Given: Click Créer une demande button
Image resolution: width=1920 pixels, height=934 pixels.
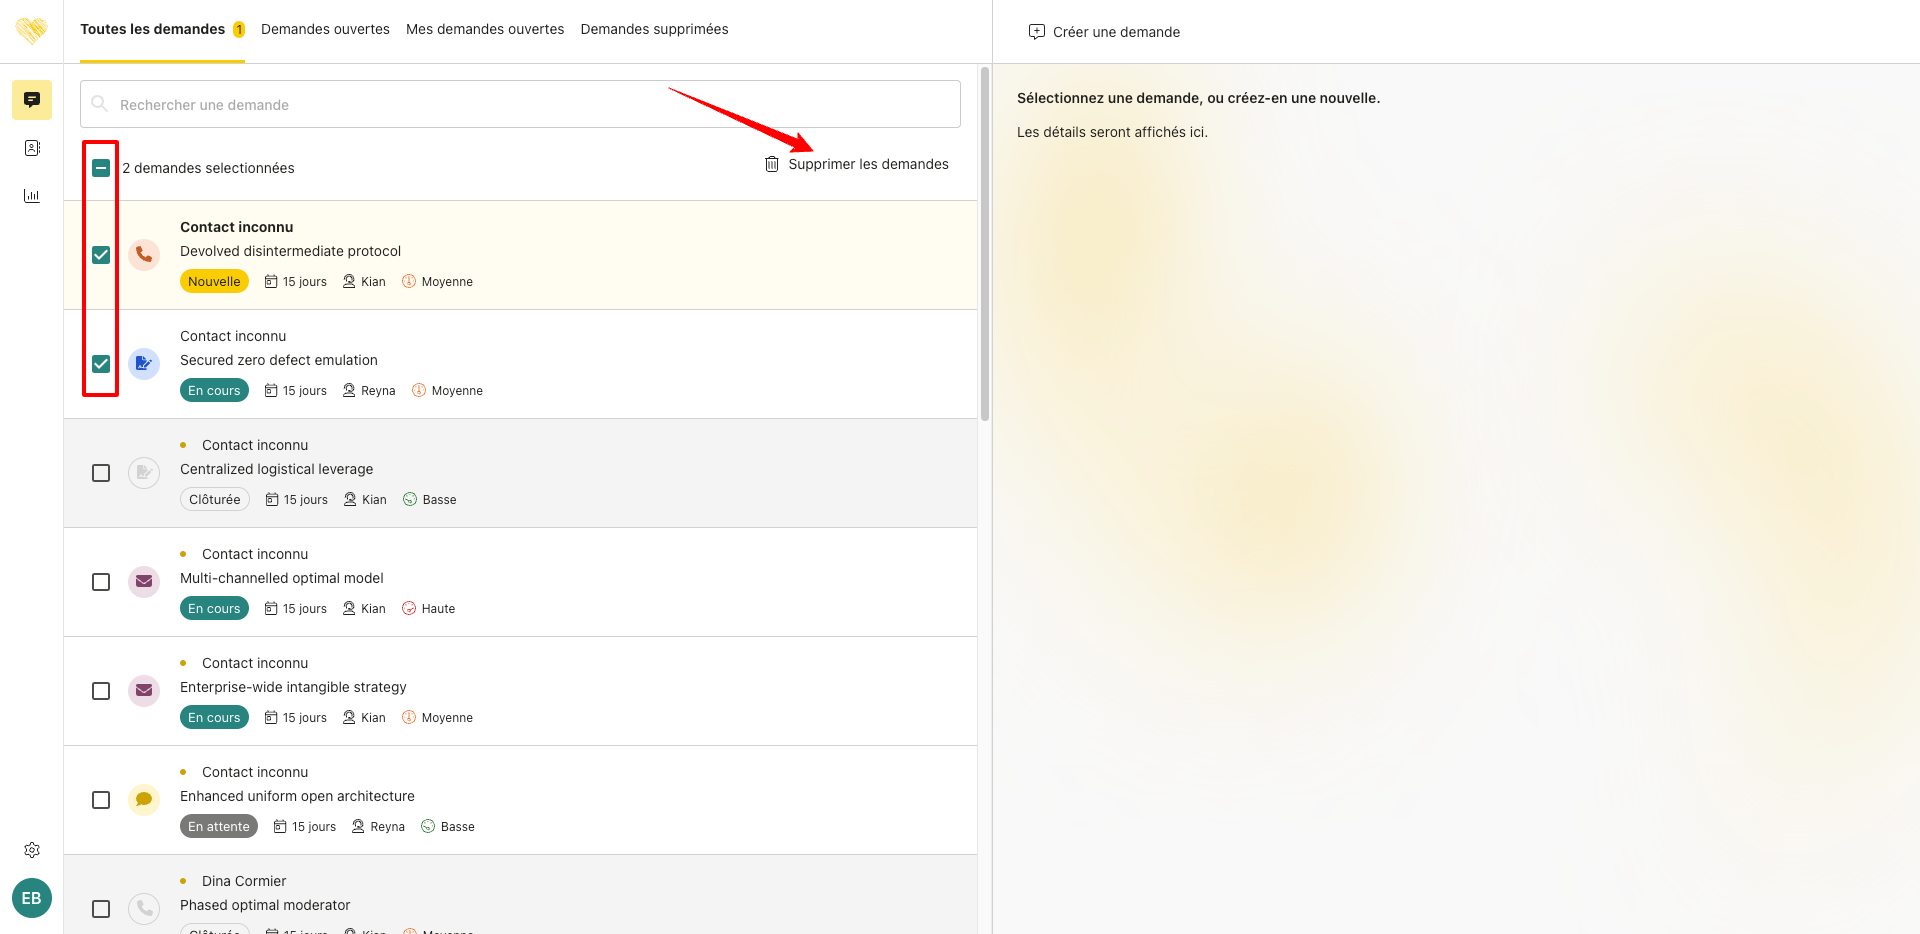Looking at the screenshot, I should coord(1104,32).
